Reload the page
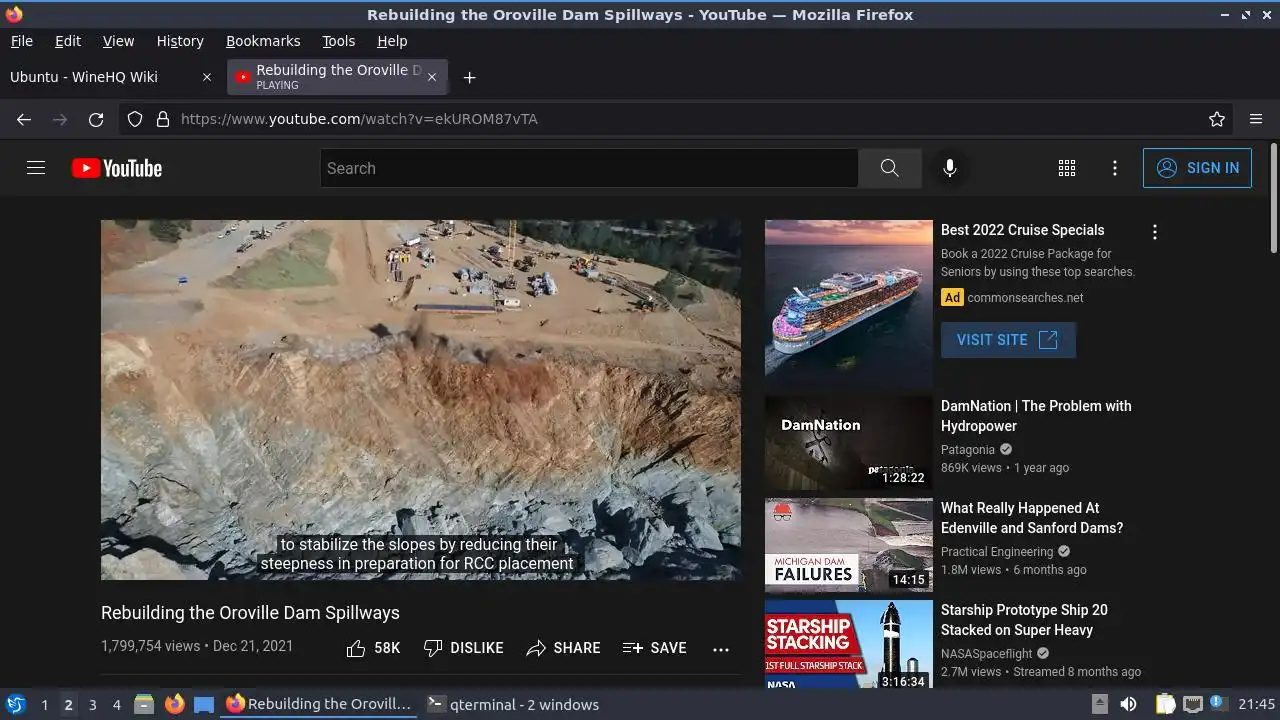 click(x=96, y=119)
